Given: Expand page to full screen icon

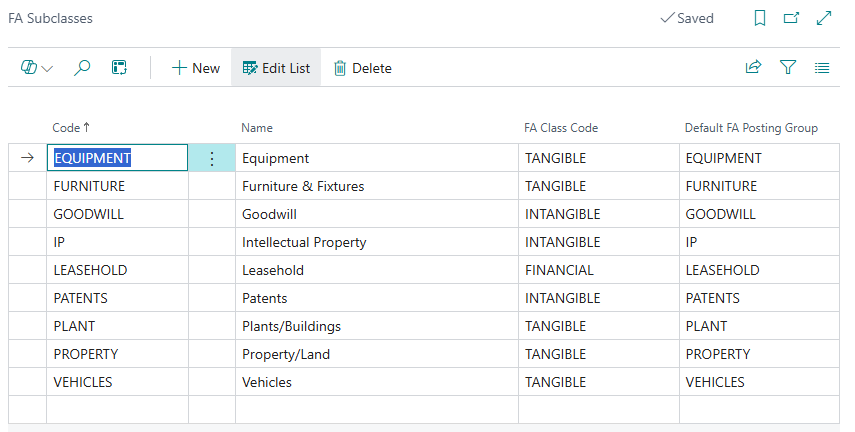Looking at the screenshot, I should coord(824,18).
